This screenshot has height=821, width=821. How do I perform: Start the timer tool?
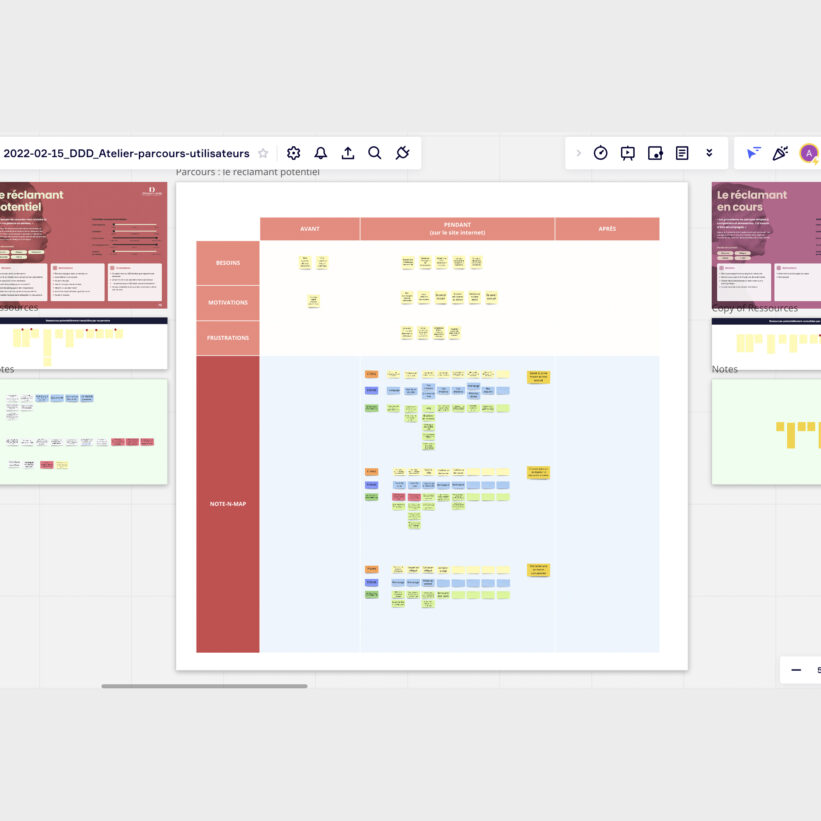tap(600, 153)
